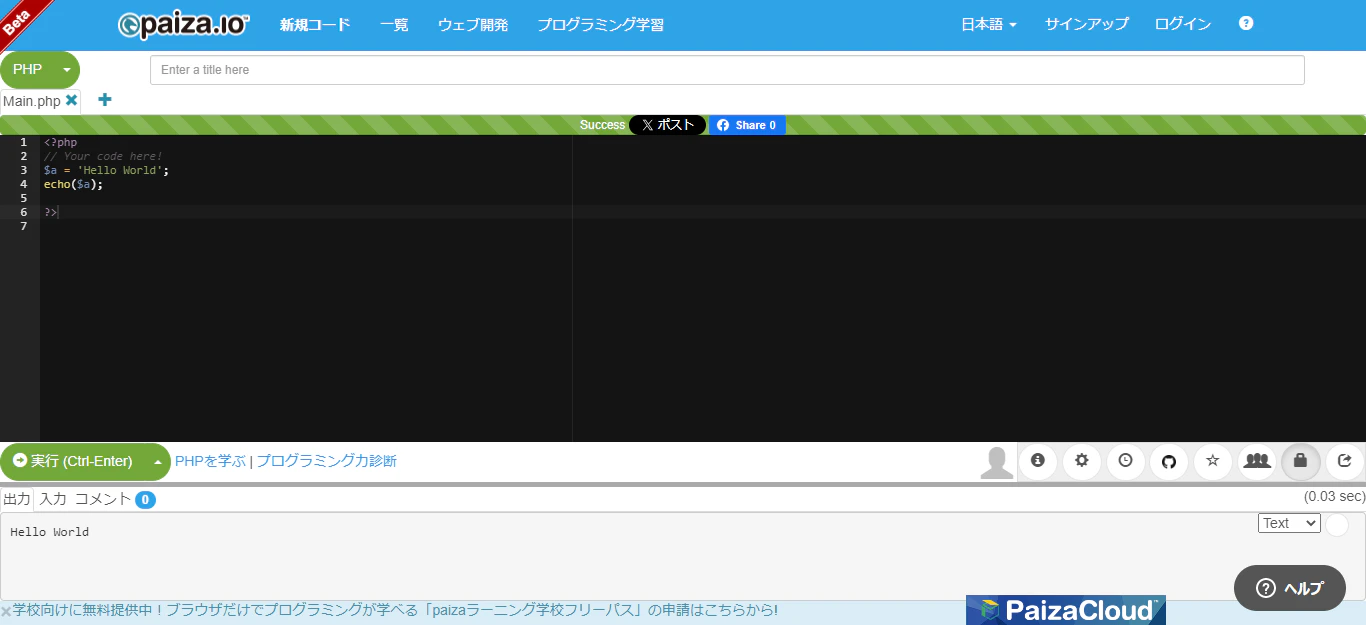Go to ウェブ開発 menu item
Screen dimensions: 1366x625
point(473,25)
